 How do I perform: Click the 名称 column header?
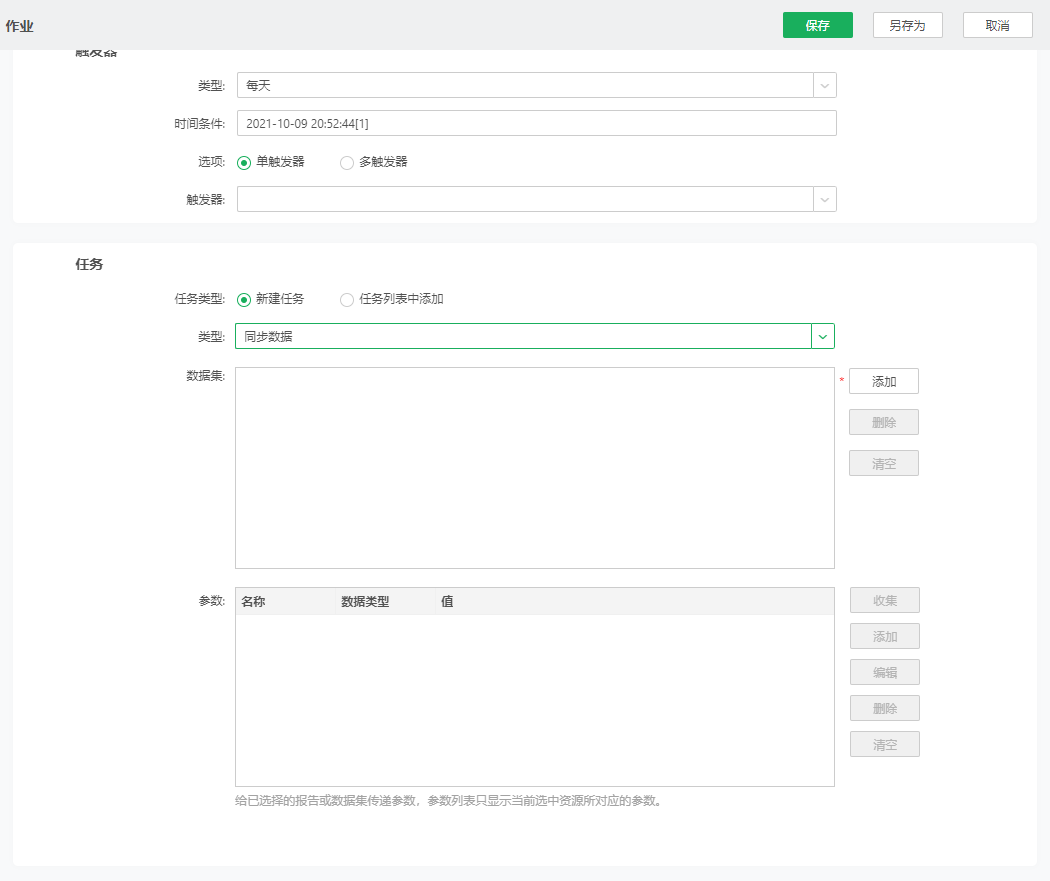pos(254,601)
